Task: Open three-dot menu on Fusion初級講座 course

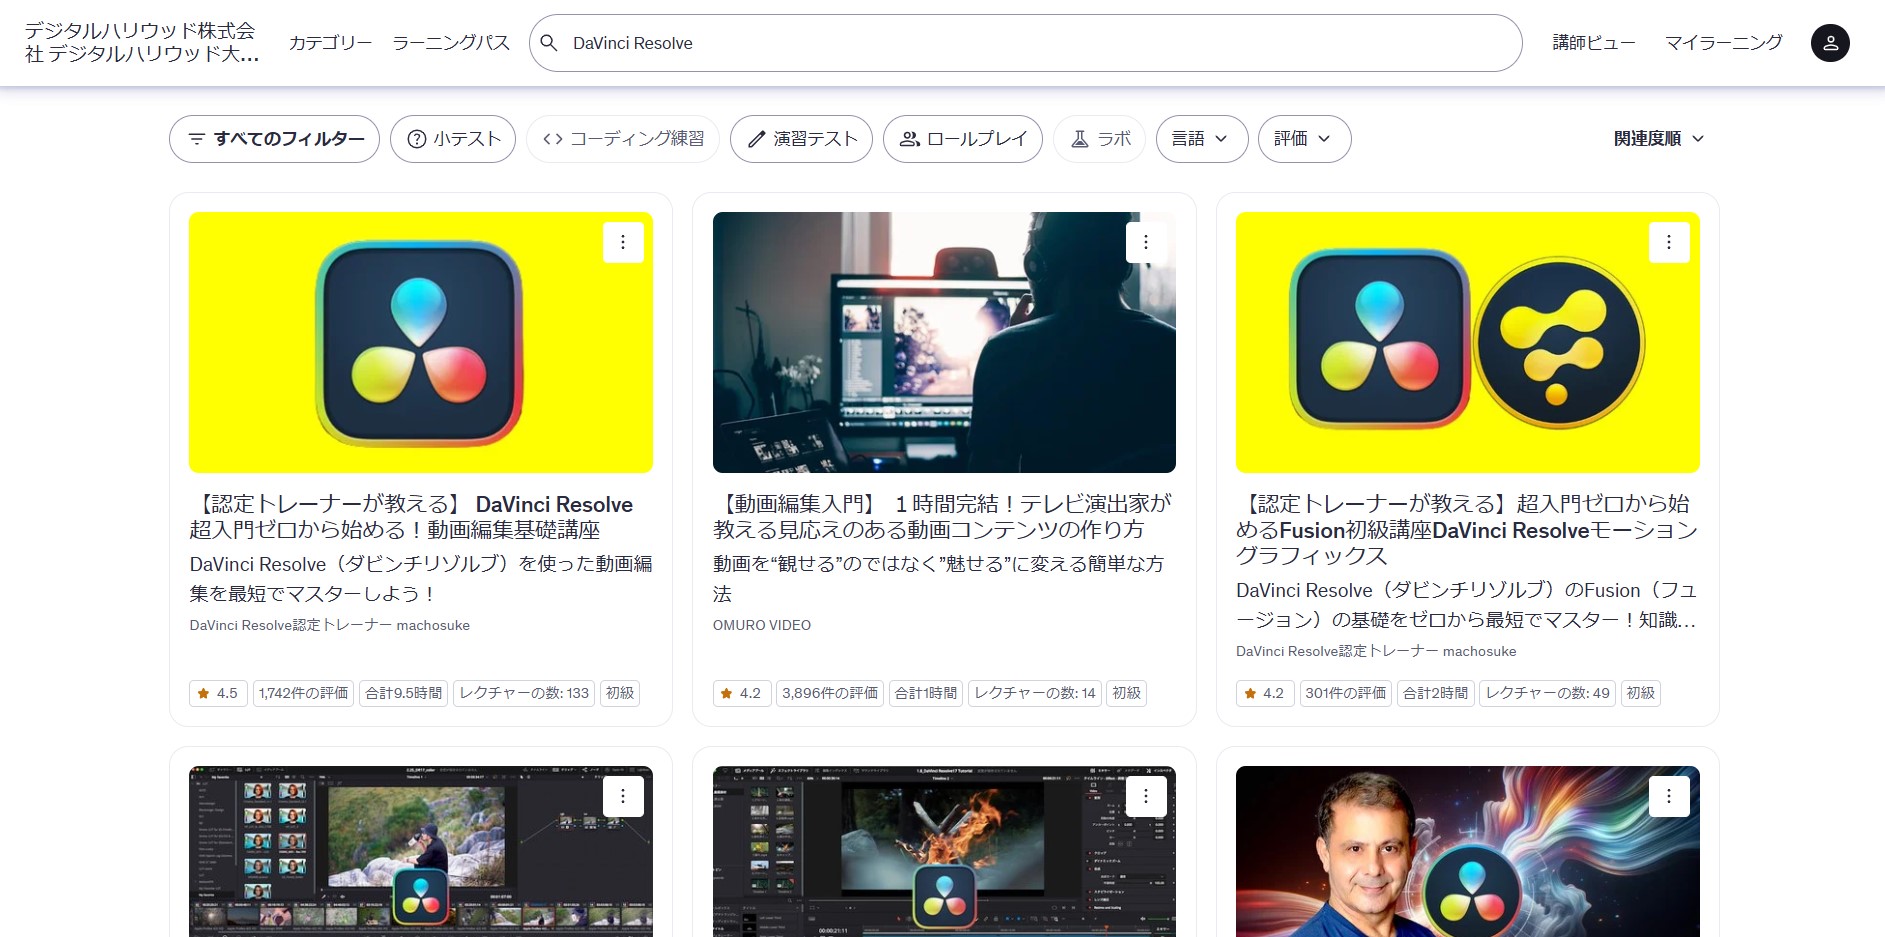Action: coord(1668,242)
